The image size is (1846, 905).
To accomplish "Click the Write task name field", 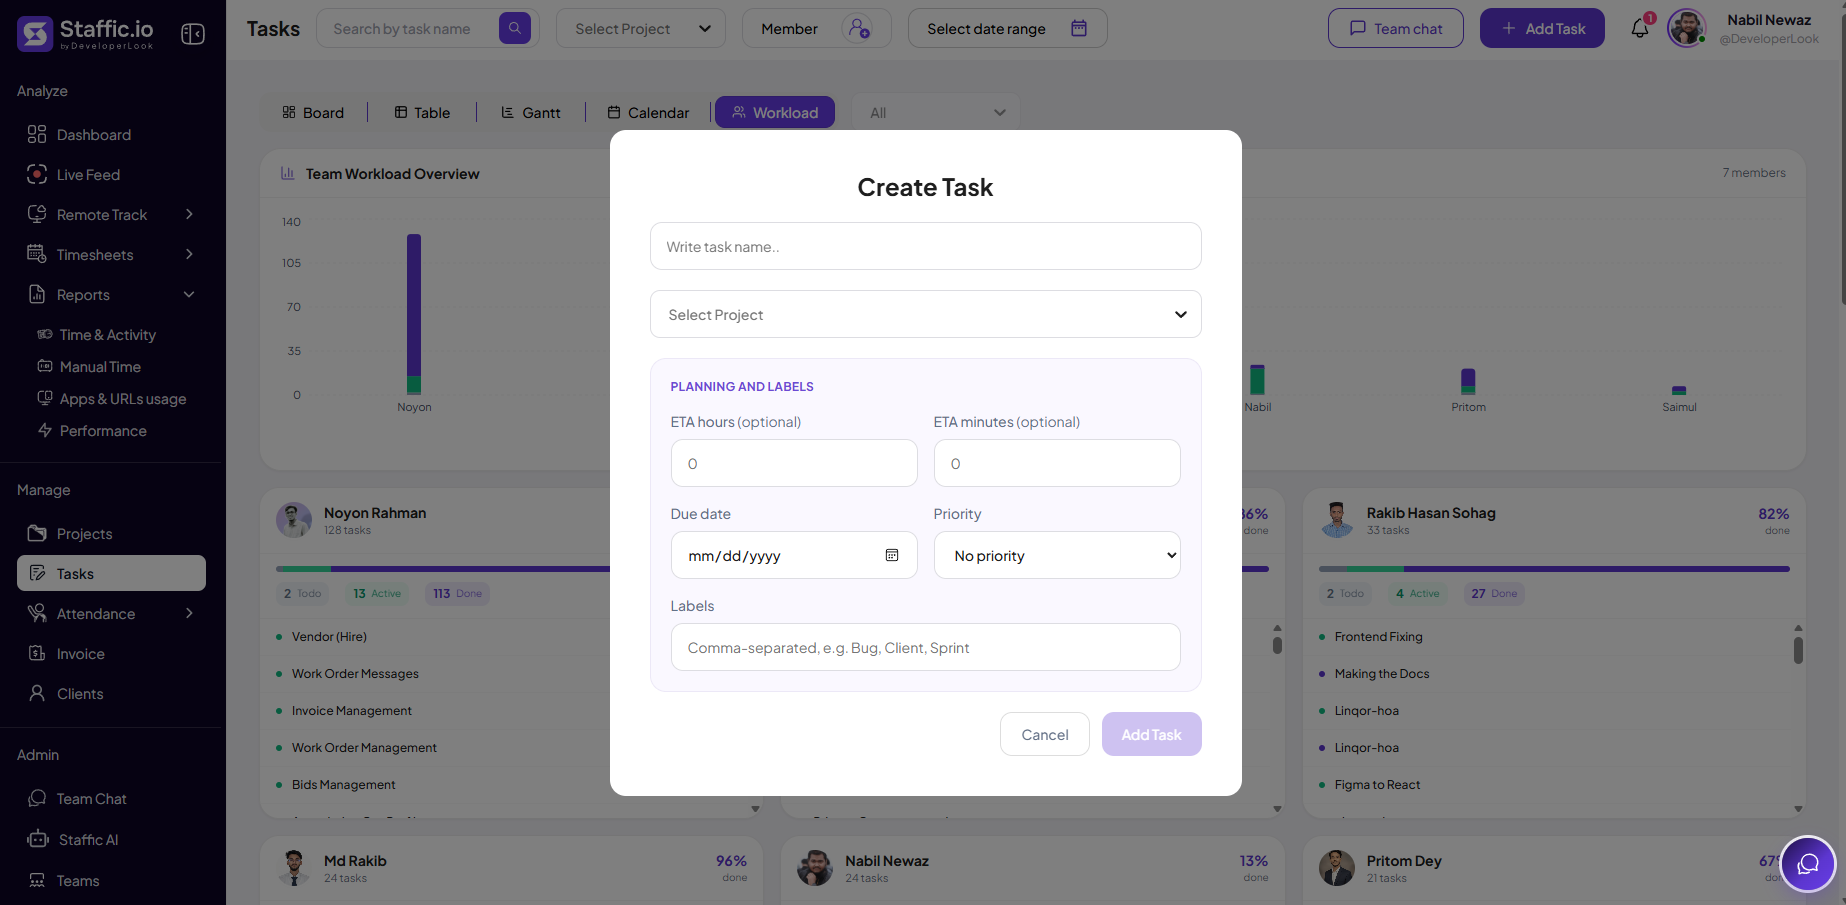I will [x=926, y=246].
